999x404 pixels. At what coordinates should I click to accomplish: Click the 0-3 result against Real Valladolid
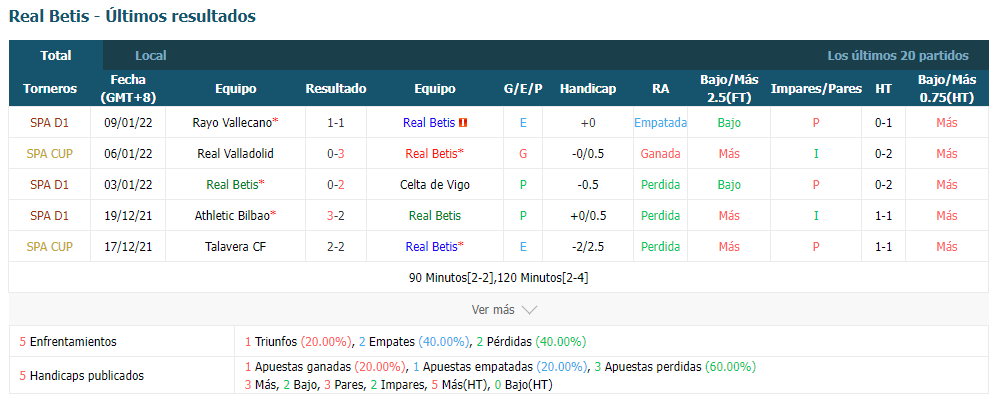pos(336,154)
